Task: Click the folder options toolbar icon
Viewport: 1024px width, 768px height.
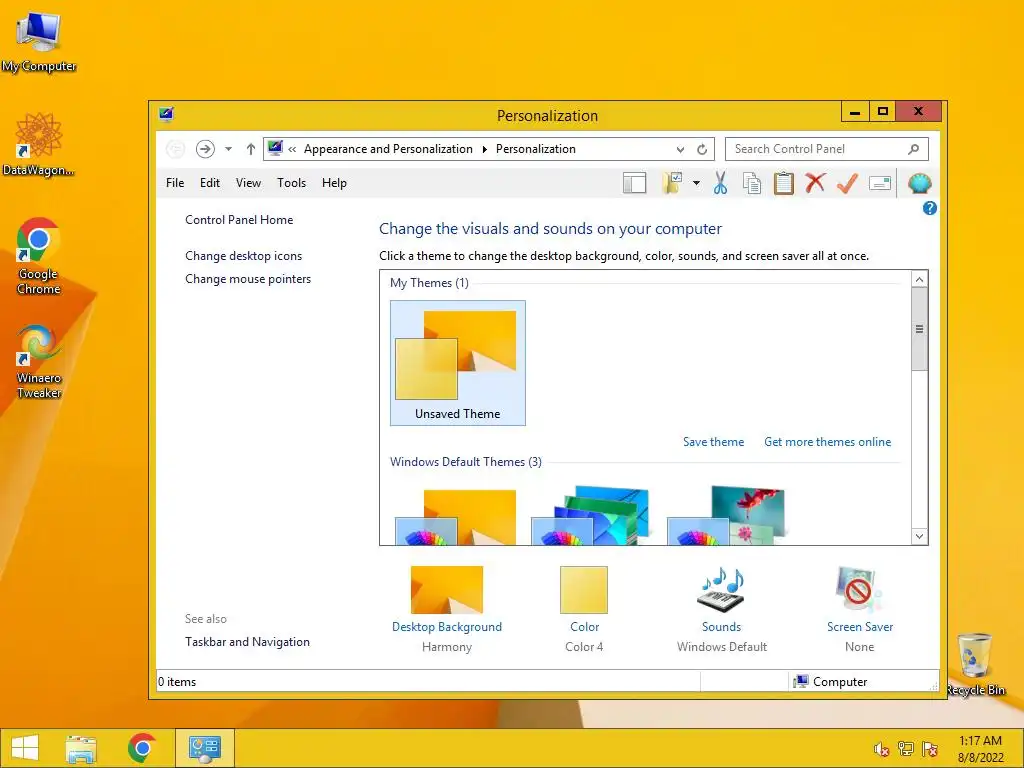Action: point(672,184)
